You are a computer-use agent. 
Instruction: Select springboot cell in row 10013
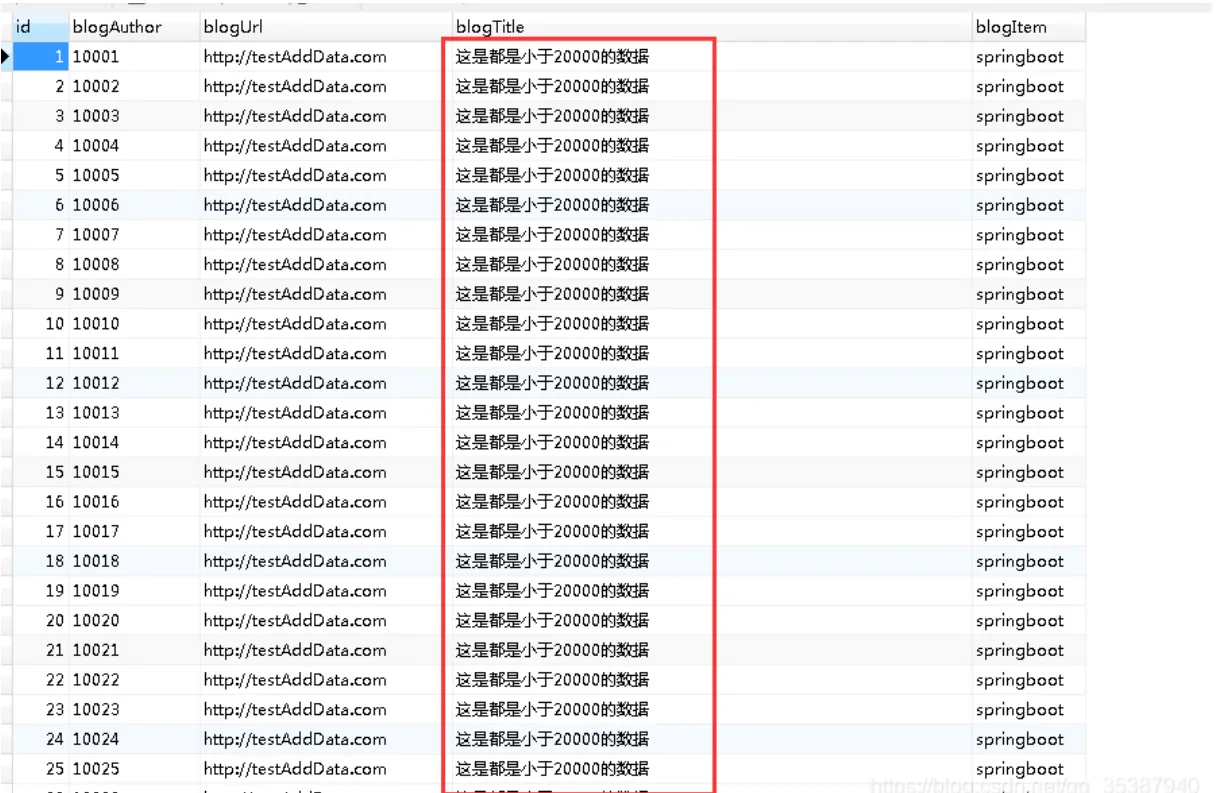[x=1028, y=413]
